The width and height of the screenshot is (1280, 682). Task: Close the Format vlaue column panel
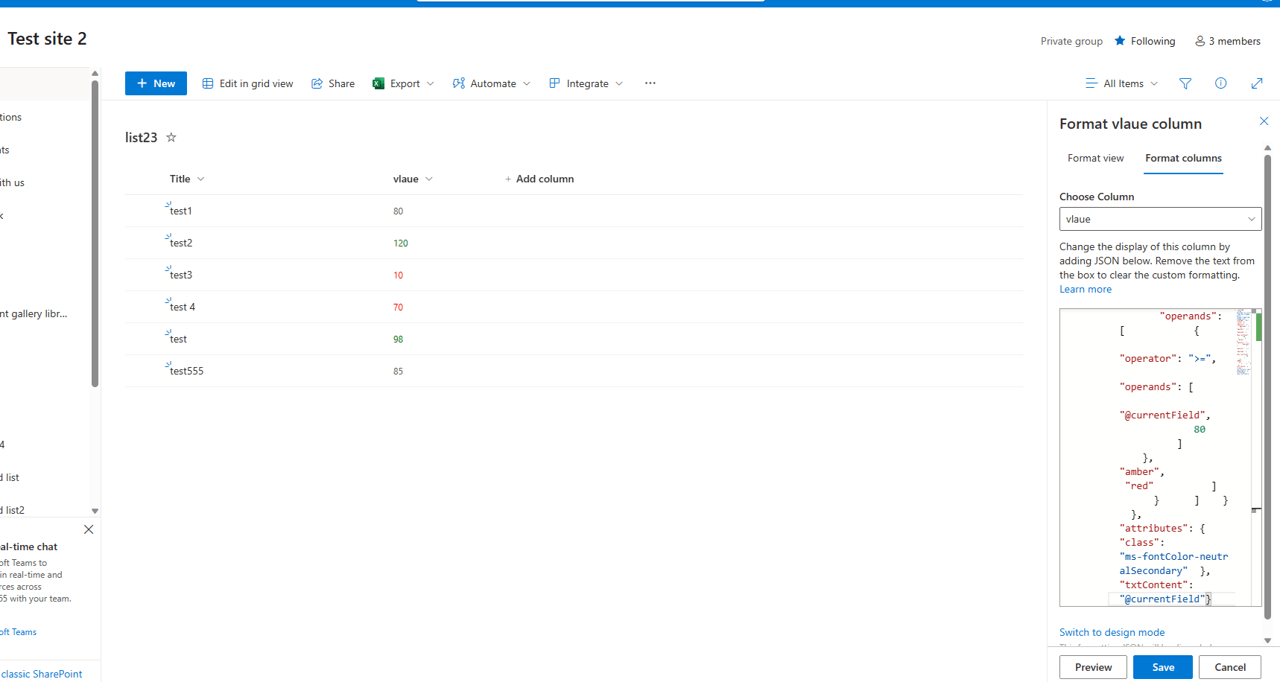click(x=1263, y=121)
